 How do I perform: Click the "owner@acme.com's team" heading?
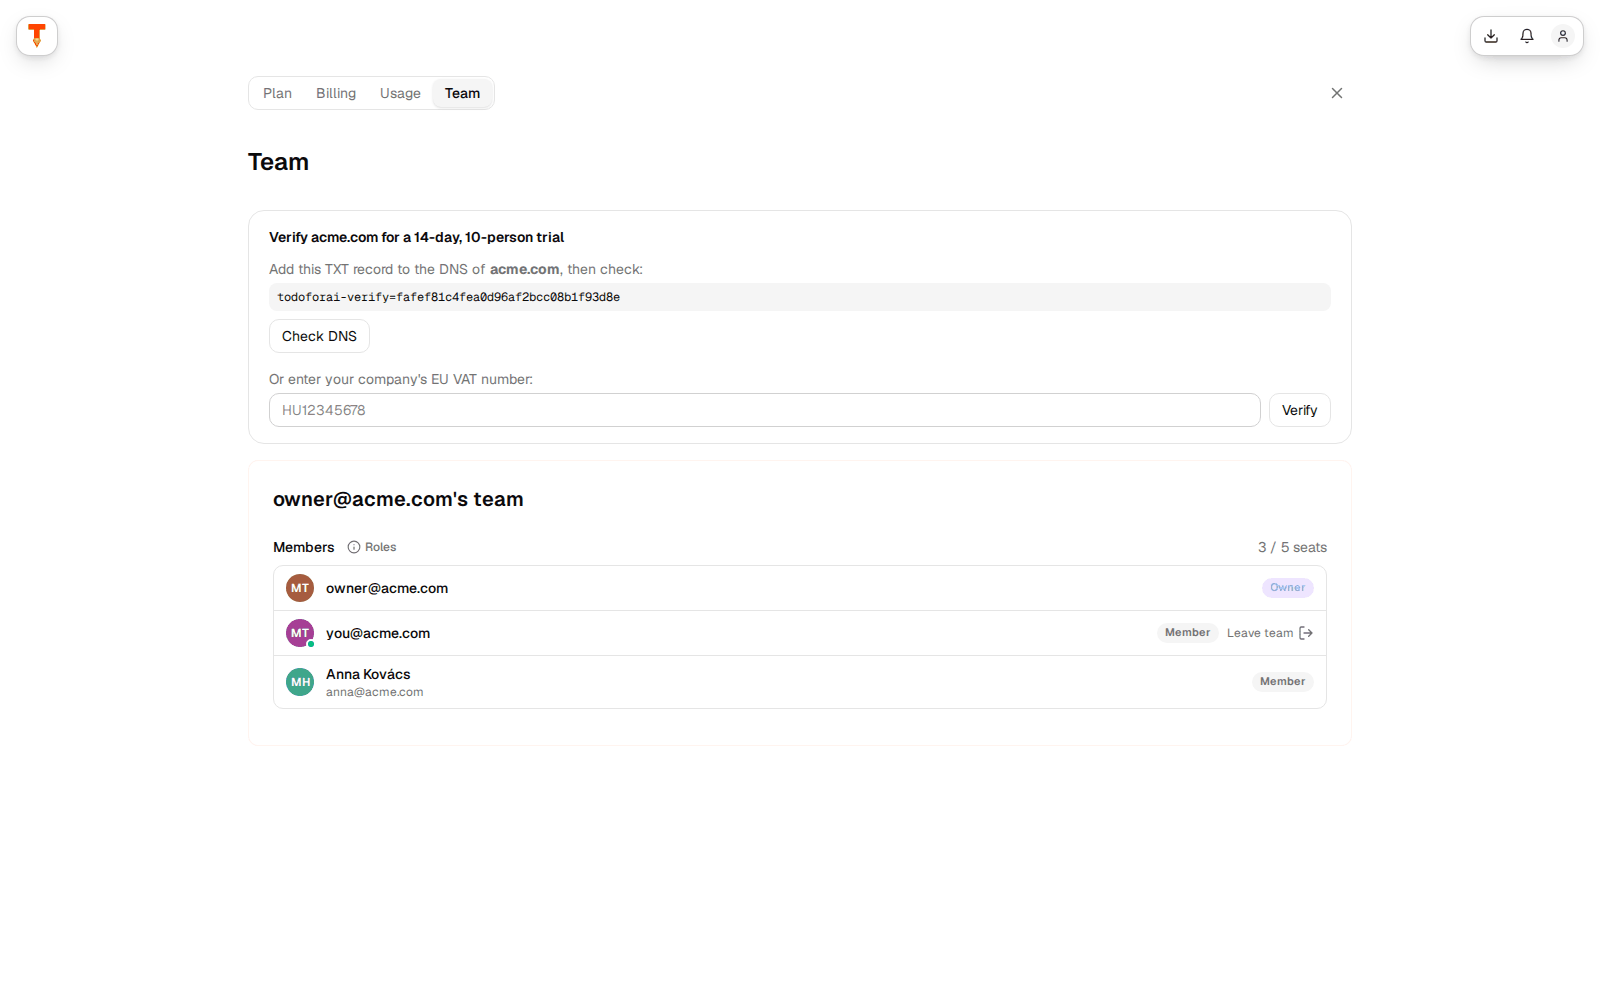(x=398, y=499)
